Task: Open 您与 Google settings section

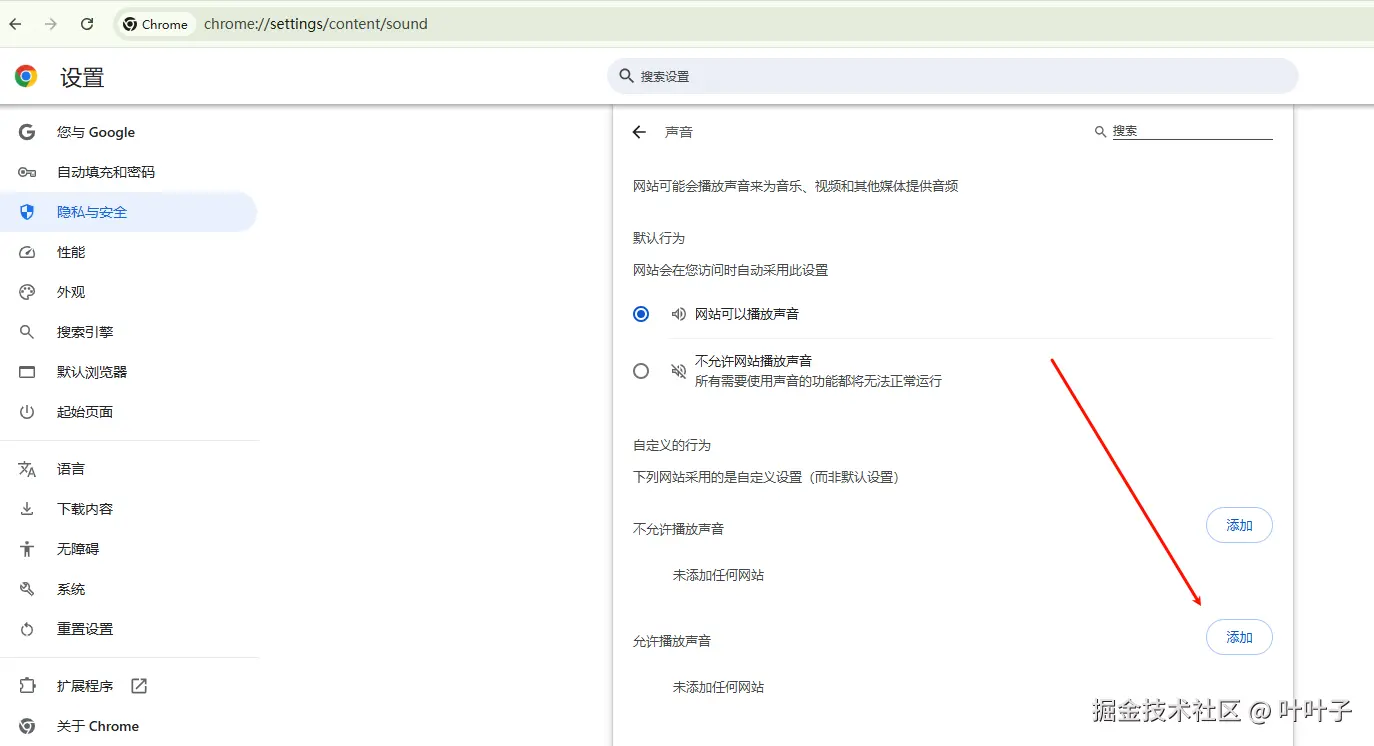Action: point(128,132)
